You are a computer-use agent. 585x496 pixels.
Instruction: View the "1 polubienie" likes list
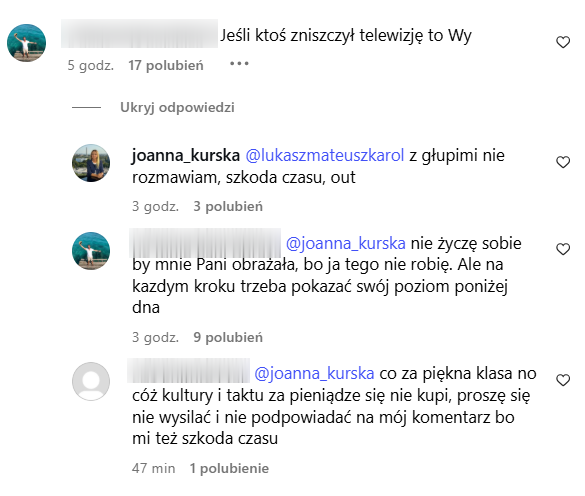[229, 468]
